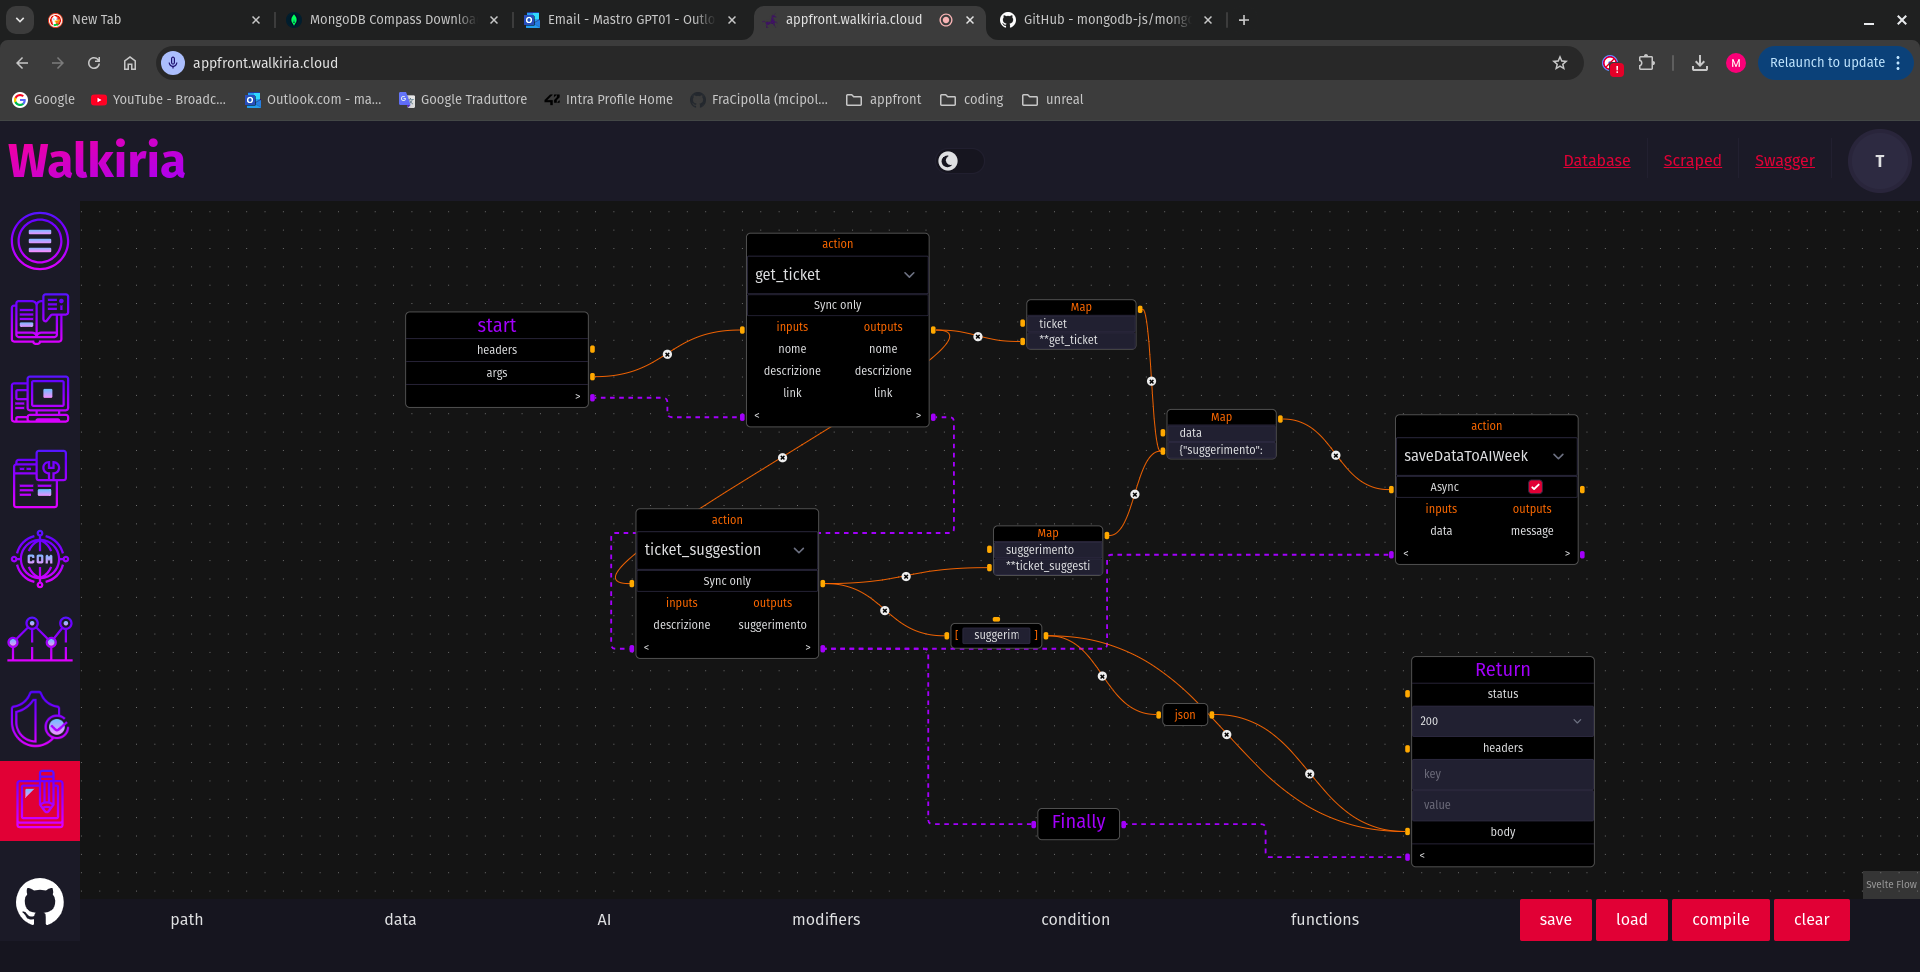Open the computer screens sidebar icon
Screen dimensions: 1920x972
[x=40, y=400]
